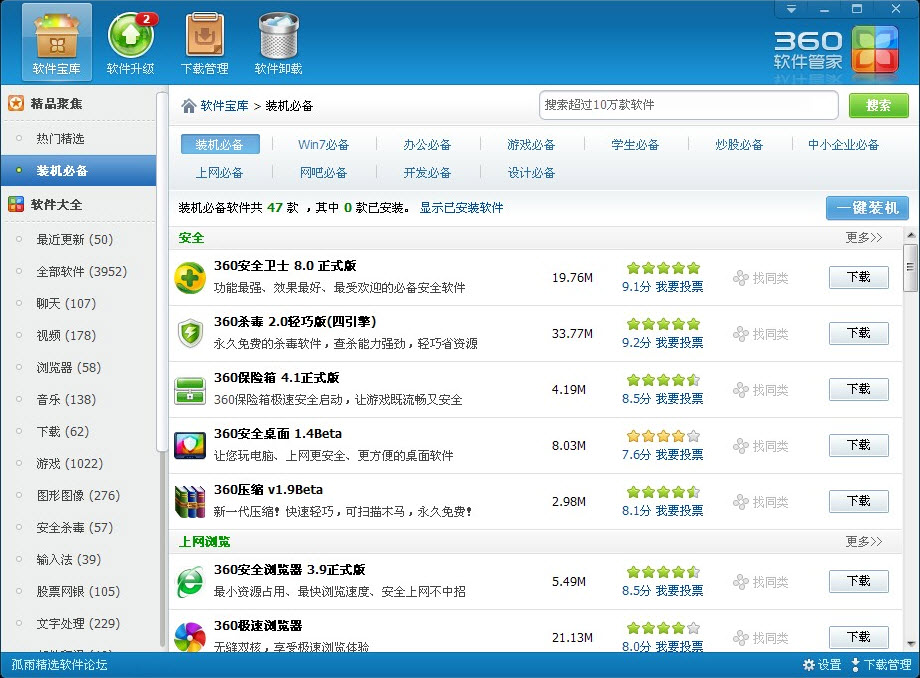The width and height of the screenshot is (920, 678).
Task: Click the star rating of 360安全桌面
Action: (663, 436)
